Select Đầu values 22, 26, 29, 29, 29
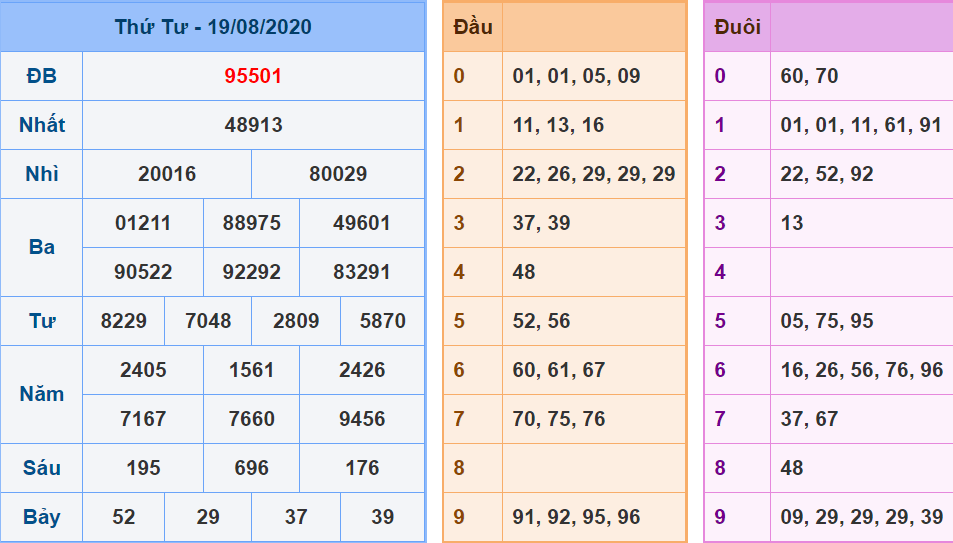The image size is (953, 543). click(x=593, y=174)
